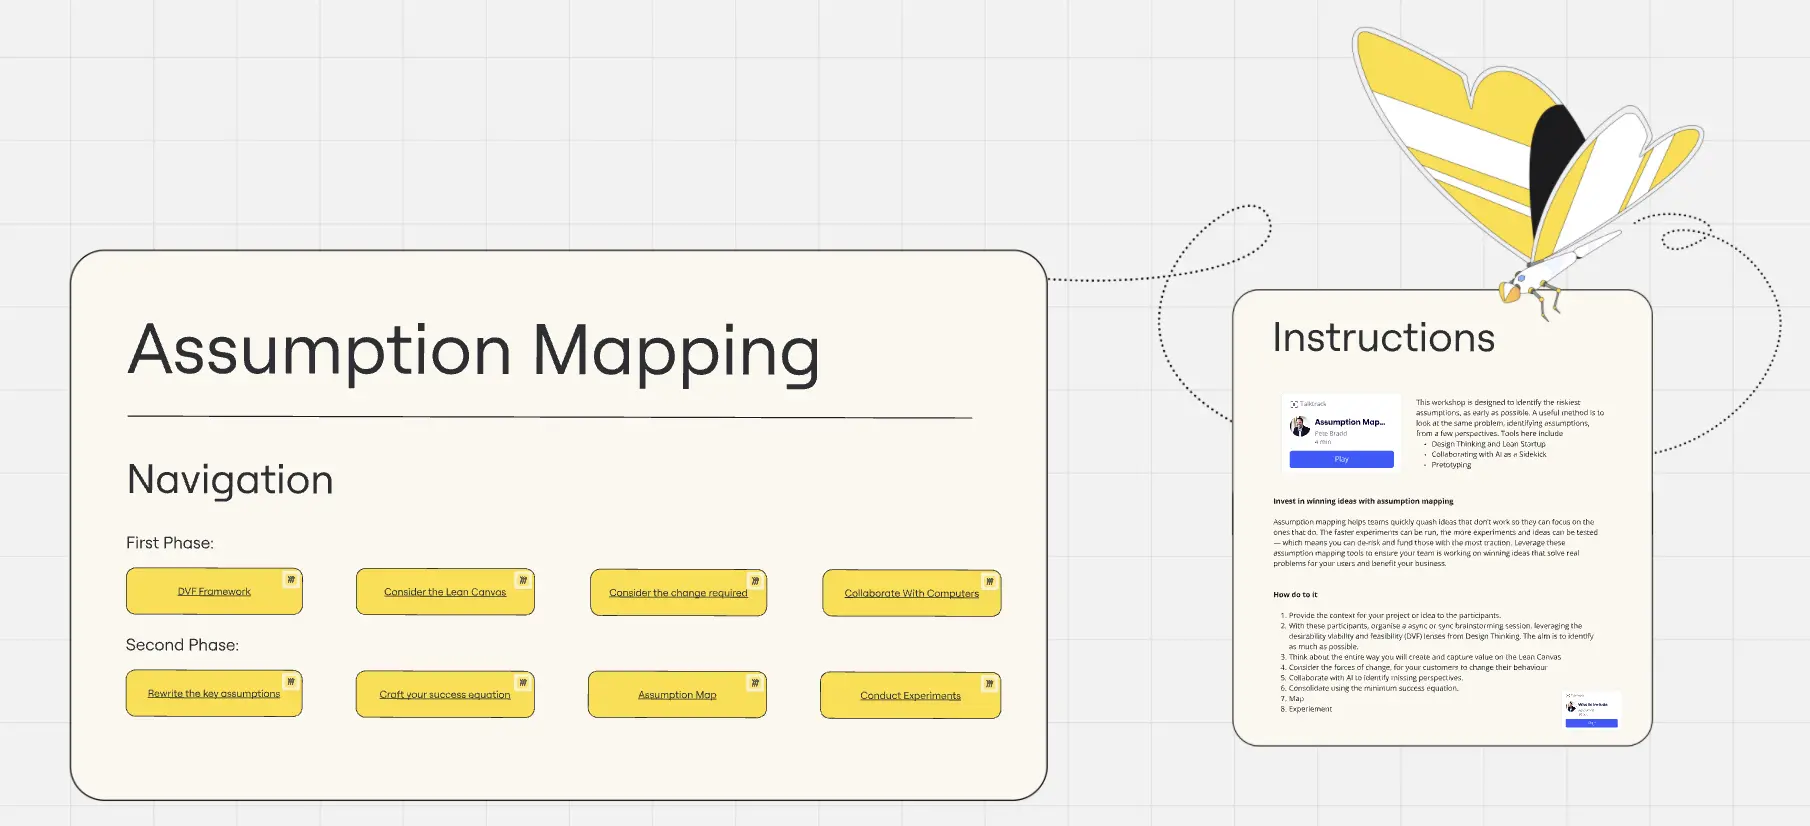Screen dimensions: 1810x826
Task: Click the 'Prototyping' bullet
Action: [1451, 465]
